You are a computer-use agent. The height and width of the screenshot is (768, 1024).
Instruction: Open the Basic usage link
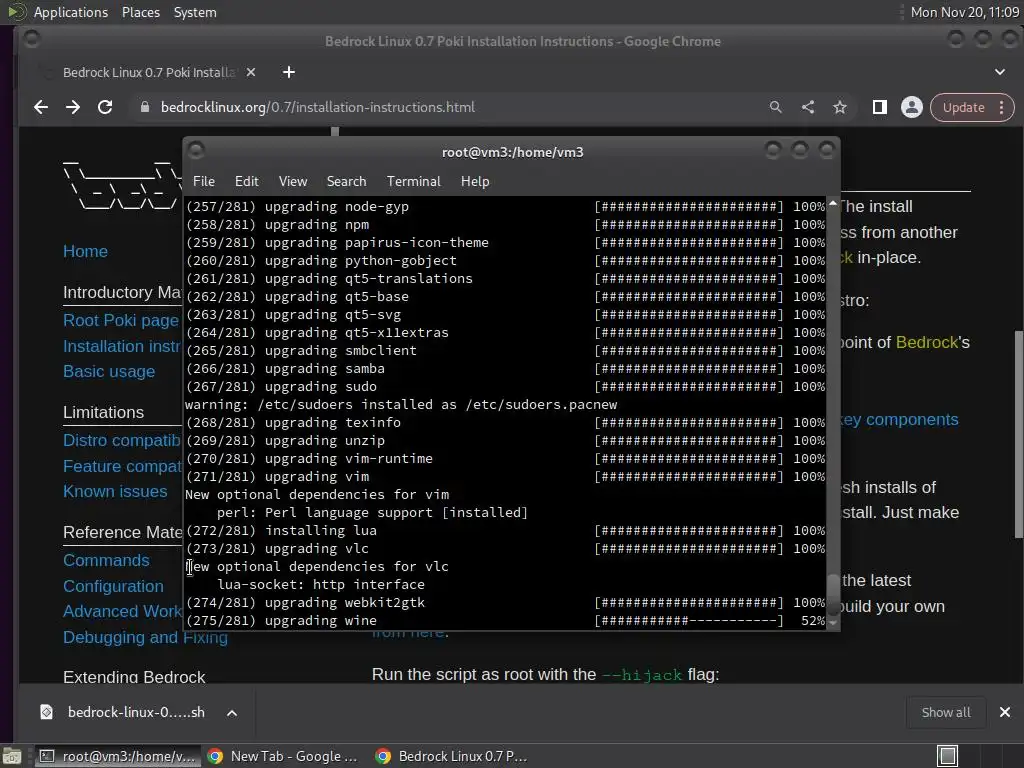(109, 372)
